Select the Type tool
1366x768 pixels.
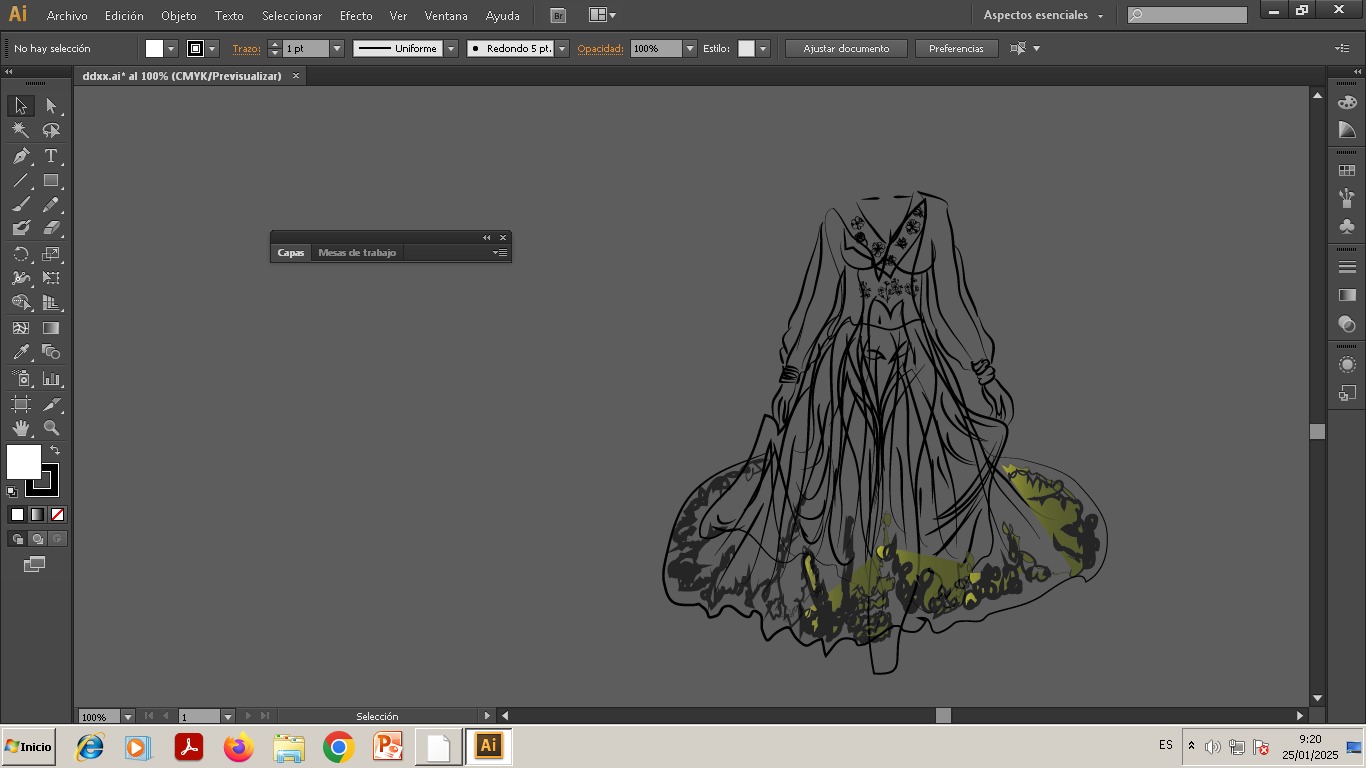coord(51,156)
